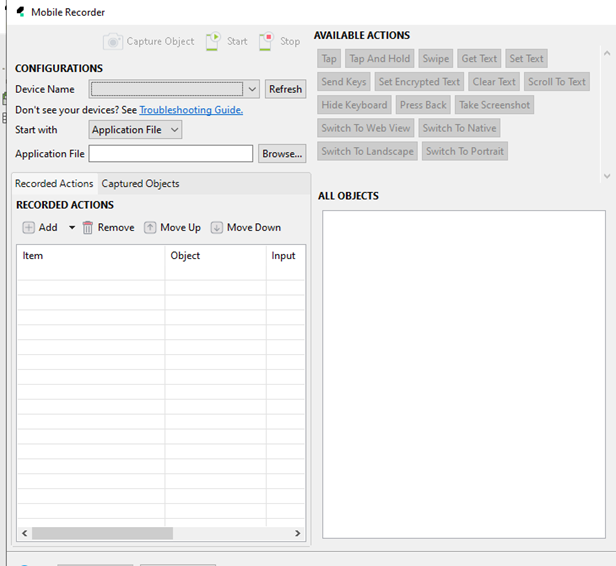Viewport: 616px width, 566px height.
Task: Click the Object column header
Action: pyautogui.click(x=215, y=256)
